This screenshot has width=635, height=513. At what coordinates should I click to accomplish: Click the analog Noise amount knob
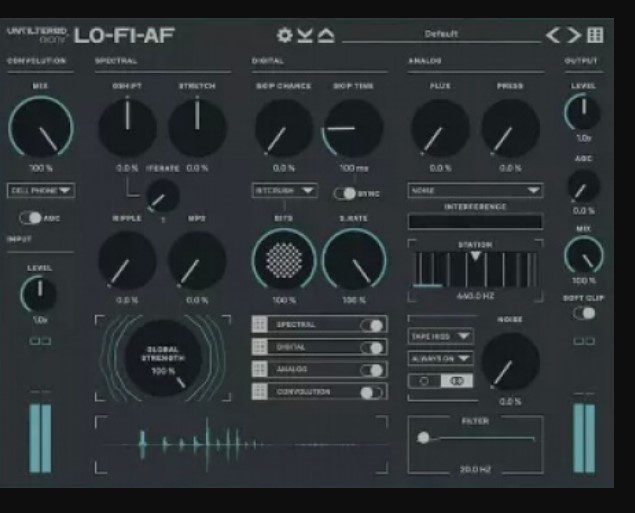[510, 362]
